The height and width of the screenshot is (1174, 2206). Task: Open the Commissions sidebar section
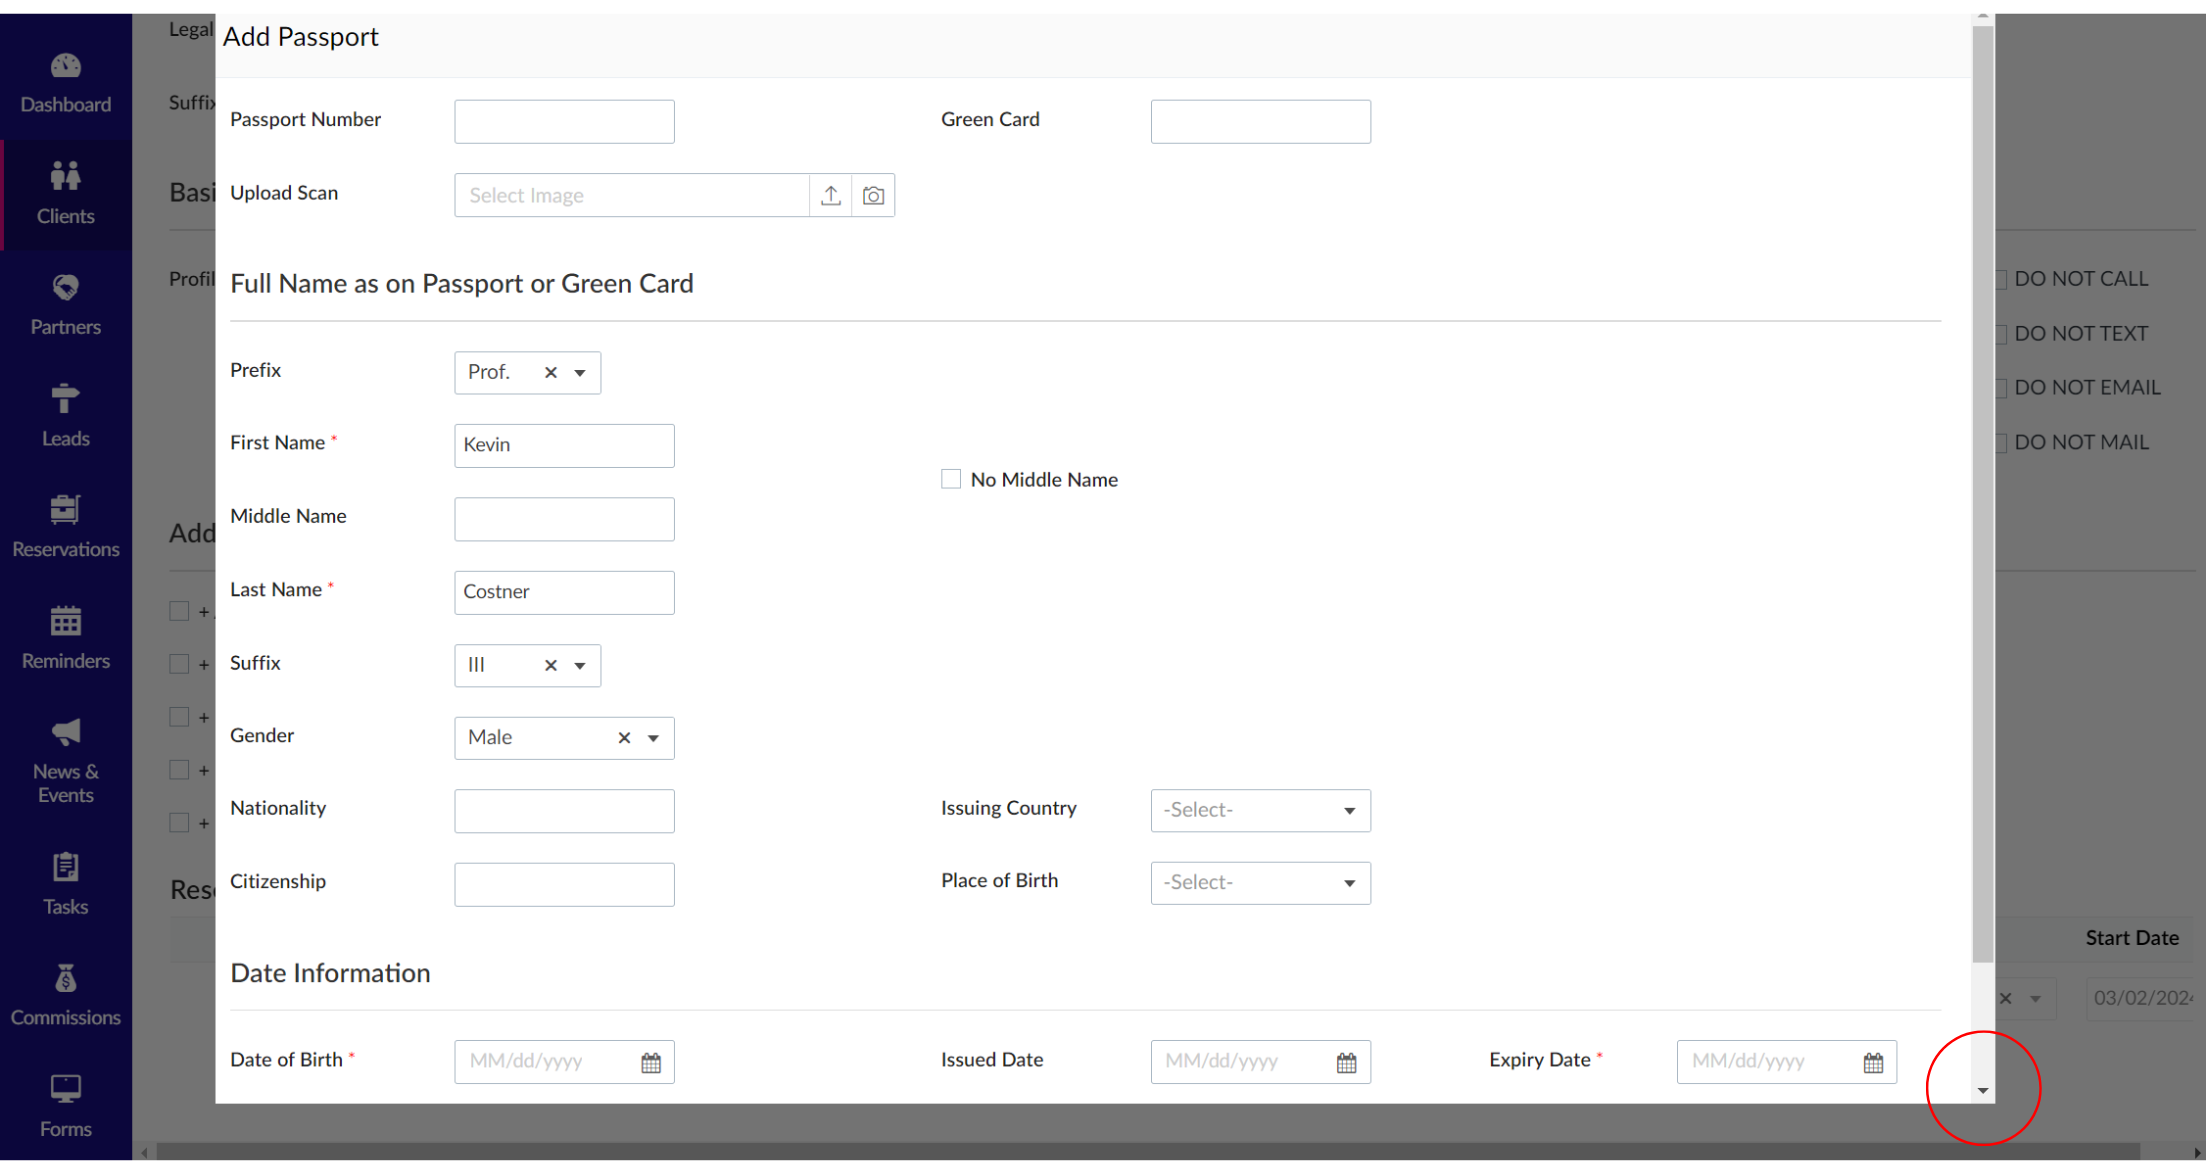66,995
